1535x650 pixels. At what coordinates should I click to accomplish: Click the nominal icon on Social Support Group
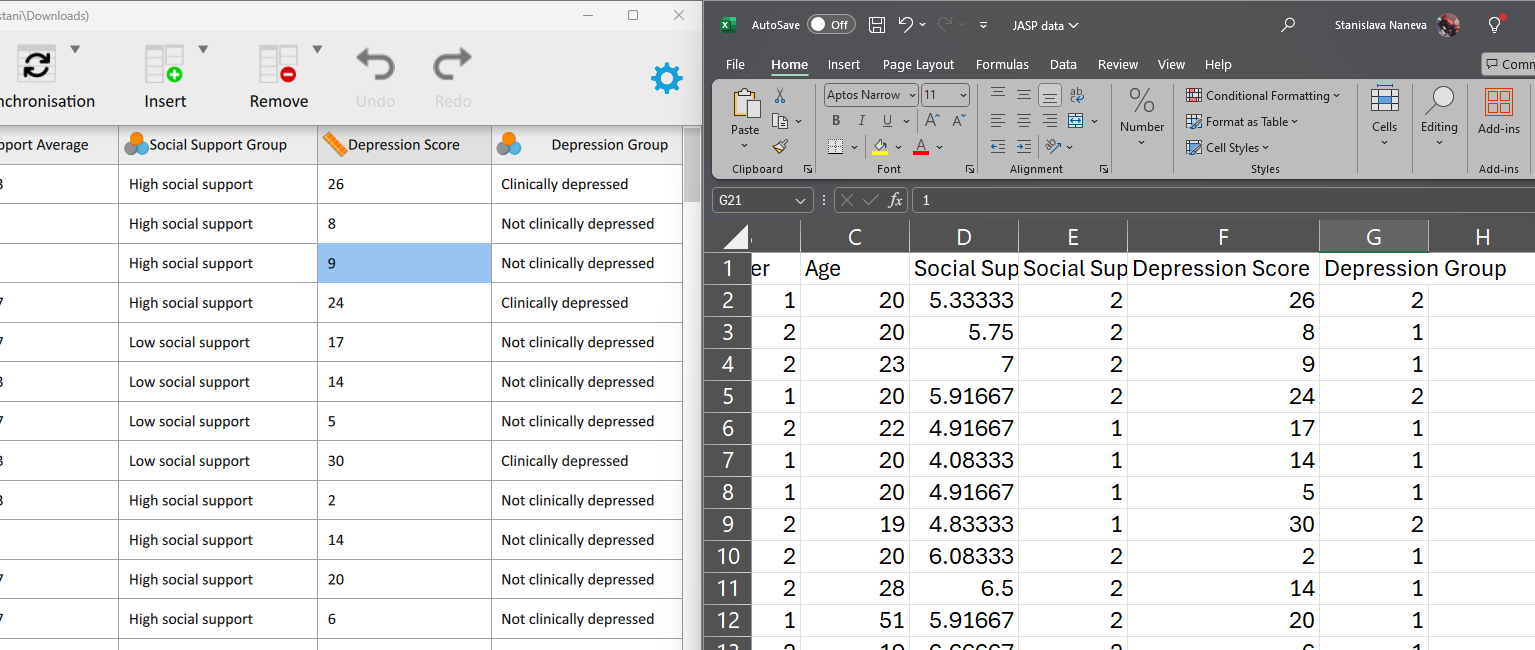click(x=136, y=145)
